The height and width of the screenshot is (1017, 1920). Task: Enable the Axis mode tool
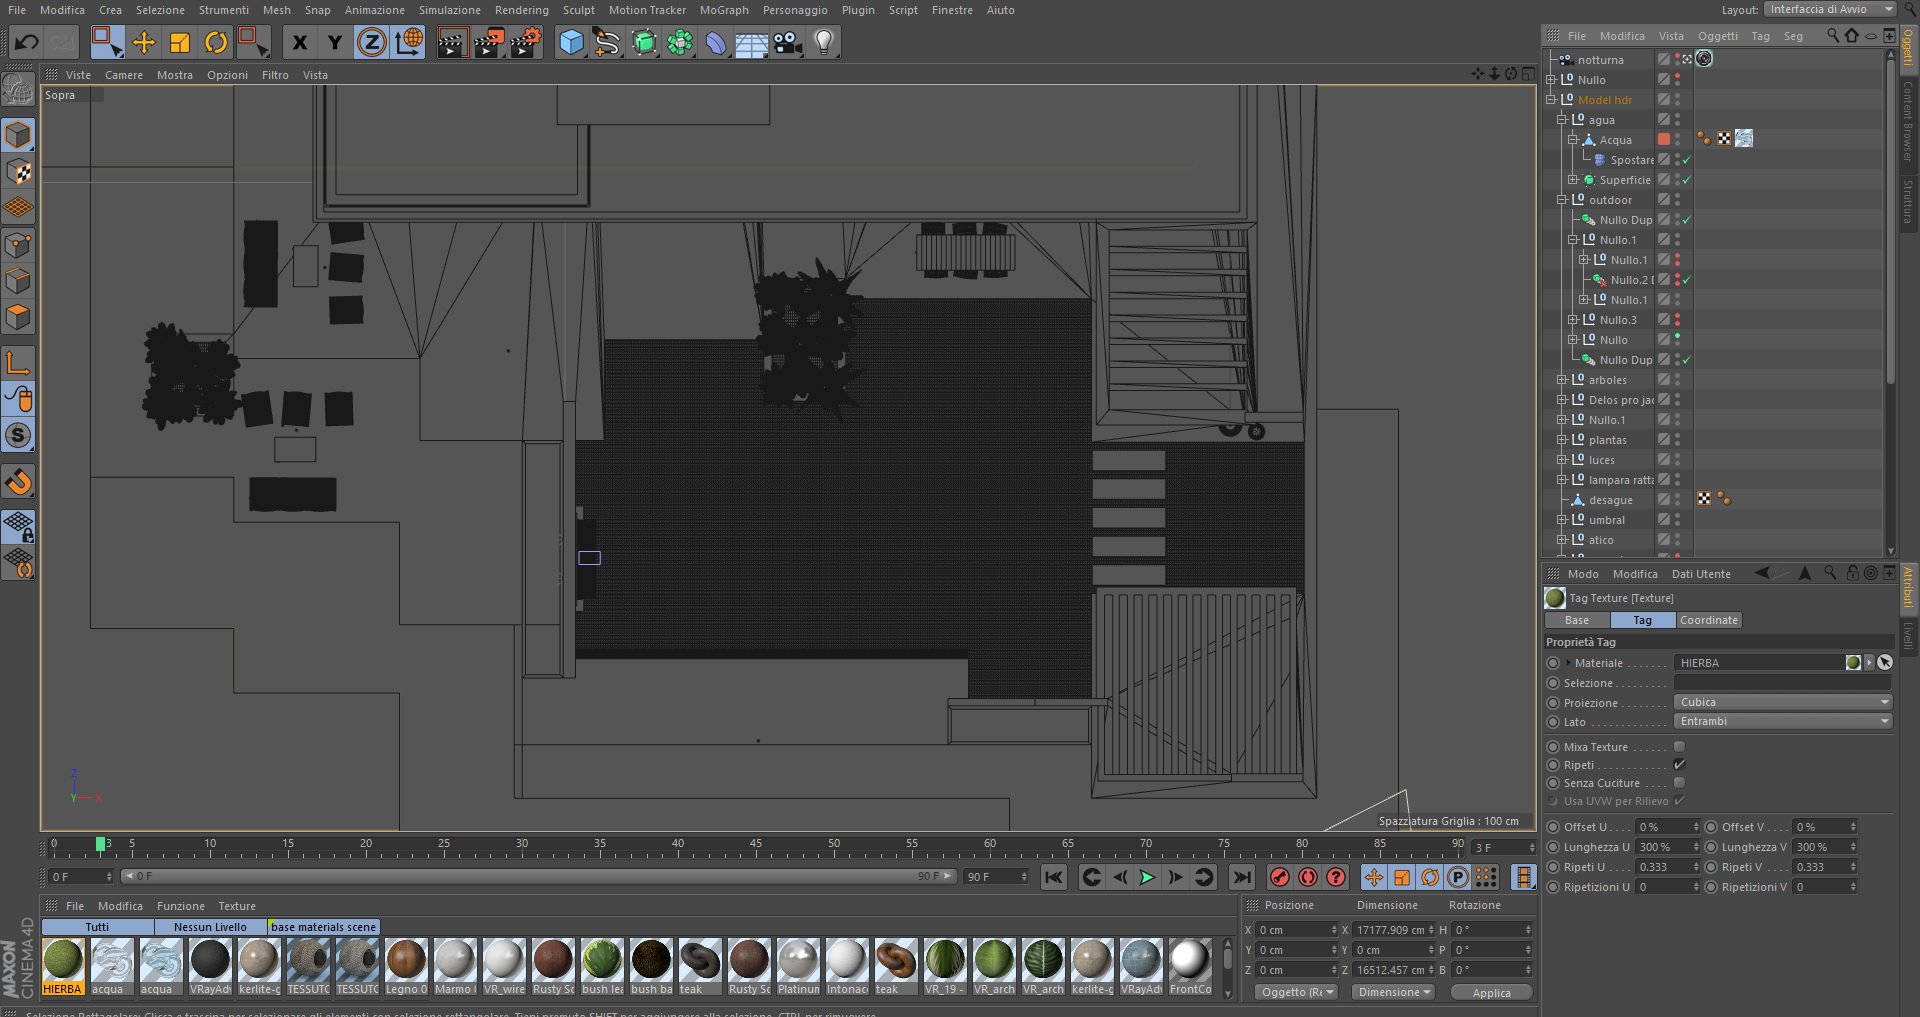(x=18, y=363)
